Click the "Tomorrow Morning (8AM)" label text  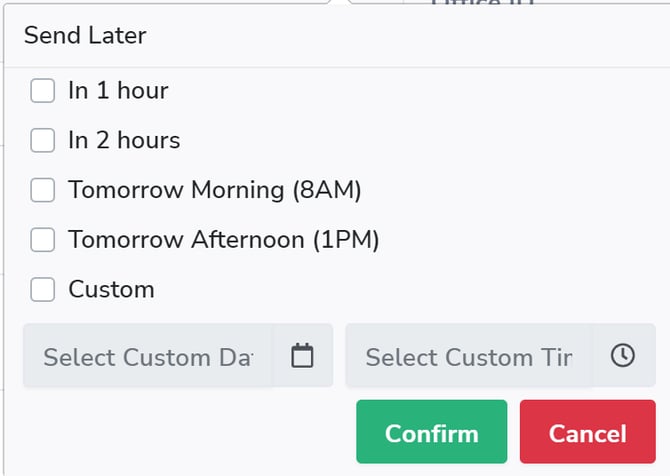(x=214, y=190)
